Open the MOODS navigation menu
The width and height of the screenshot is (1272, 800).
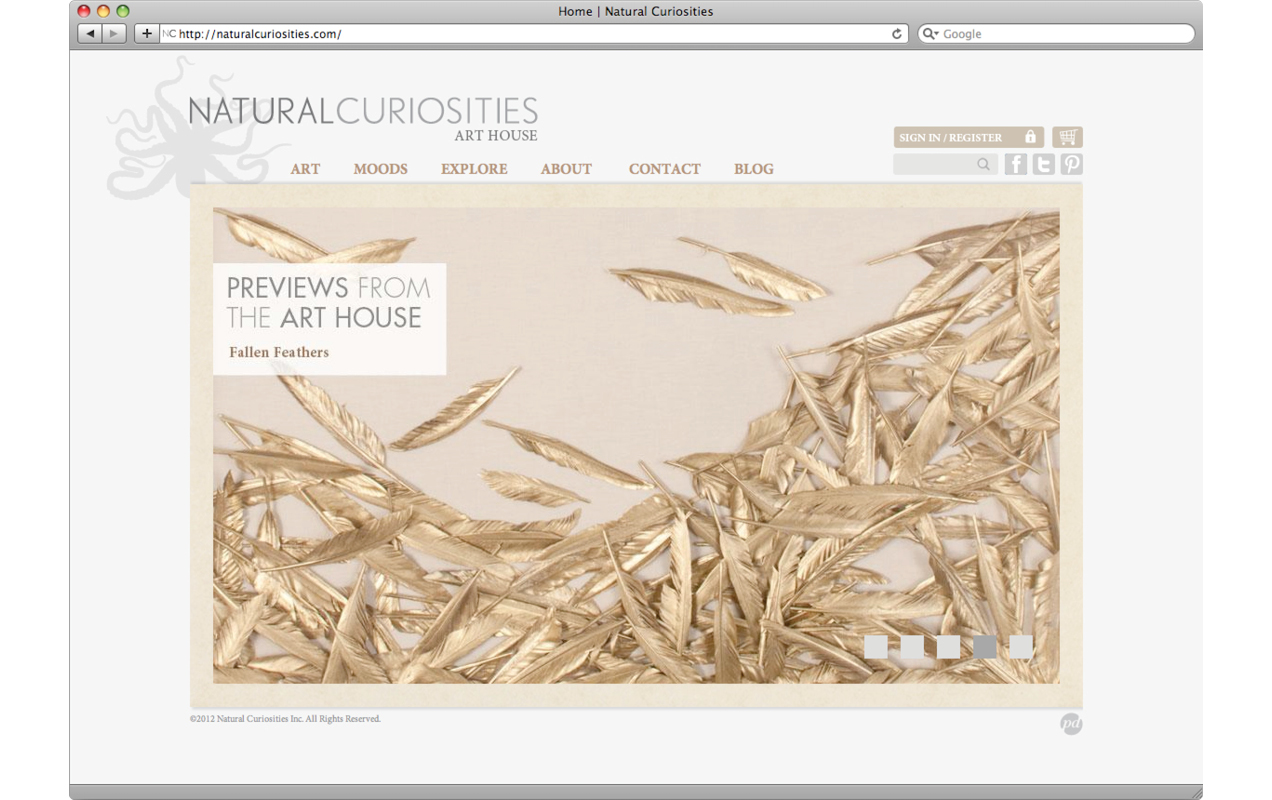380,169
